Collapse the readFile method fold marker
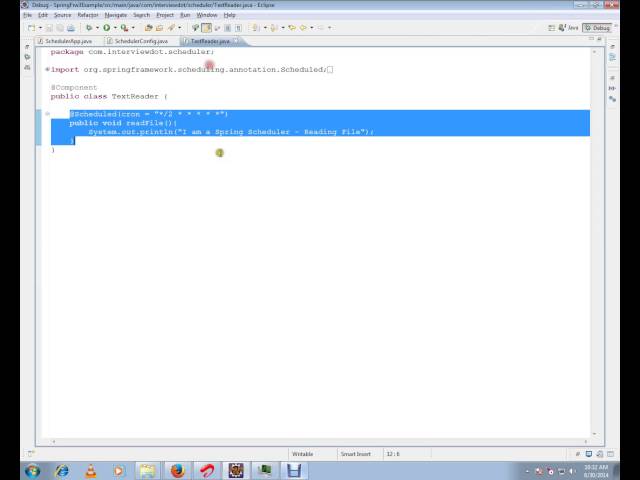640x480 pixels. (x=47, y=114)
